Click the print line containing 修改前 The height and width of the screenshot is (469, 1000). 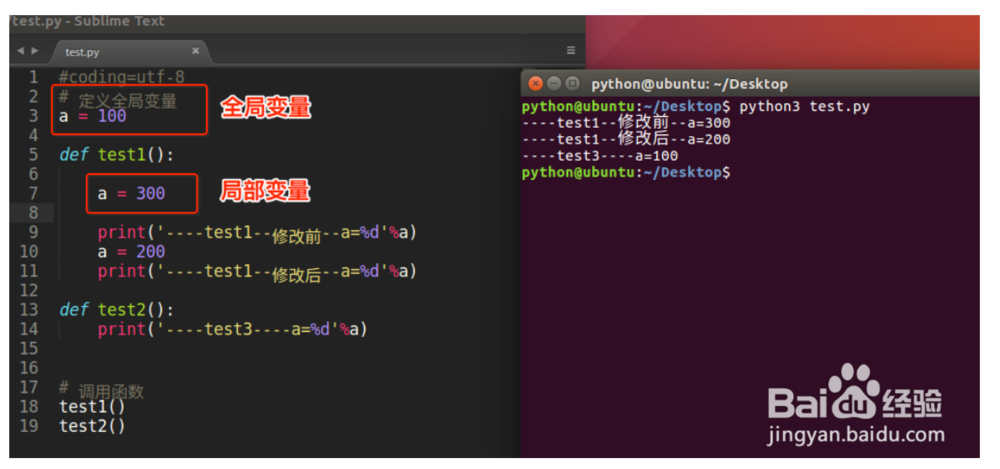[257, 233]
